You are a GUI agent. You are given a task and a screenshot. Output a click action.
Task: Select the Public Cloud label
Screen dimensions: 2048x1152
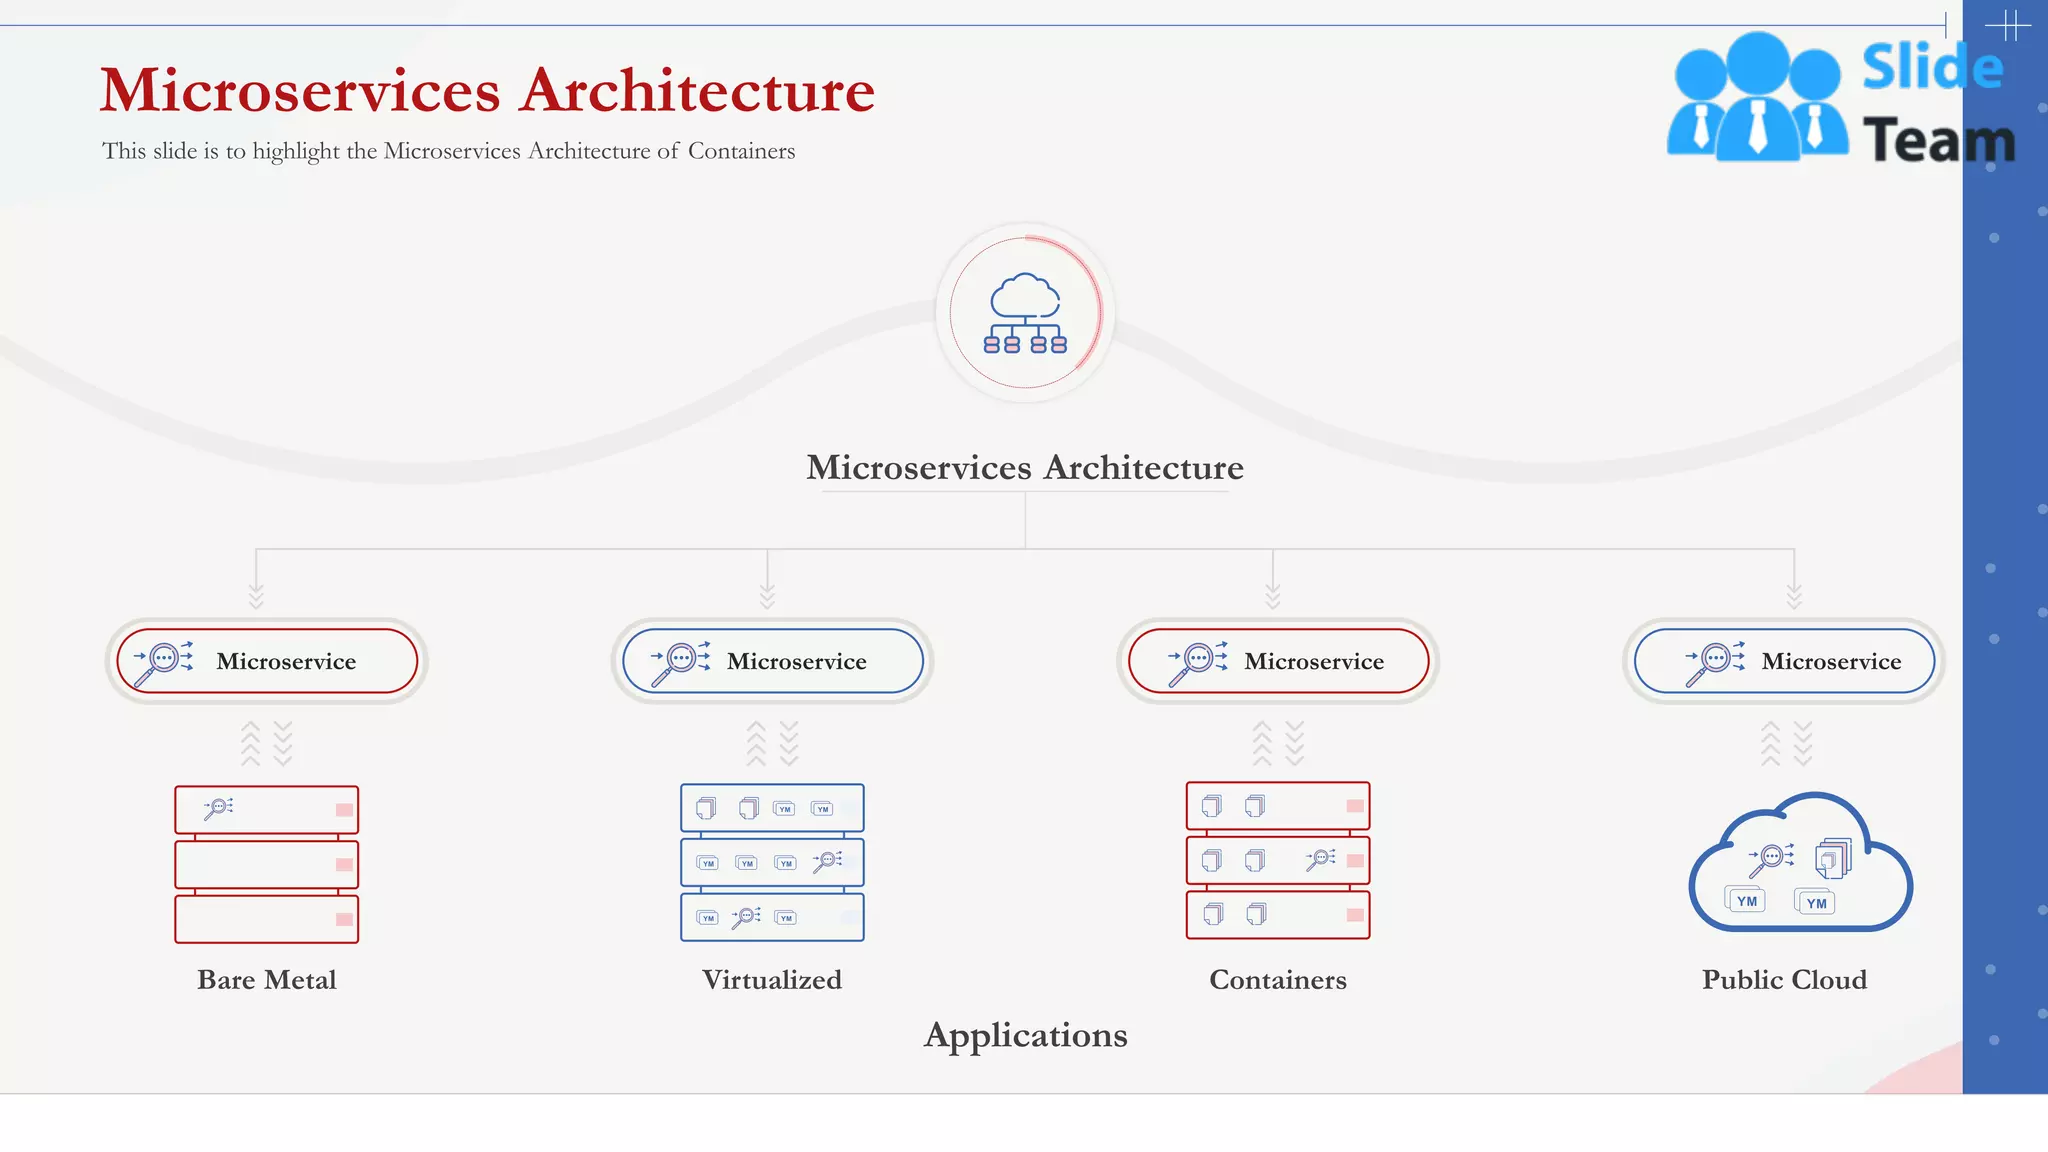(x=1785, y=979)
